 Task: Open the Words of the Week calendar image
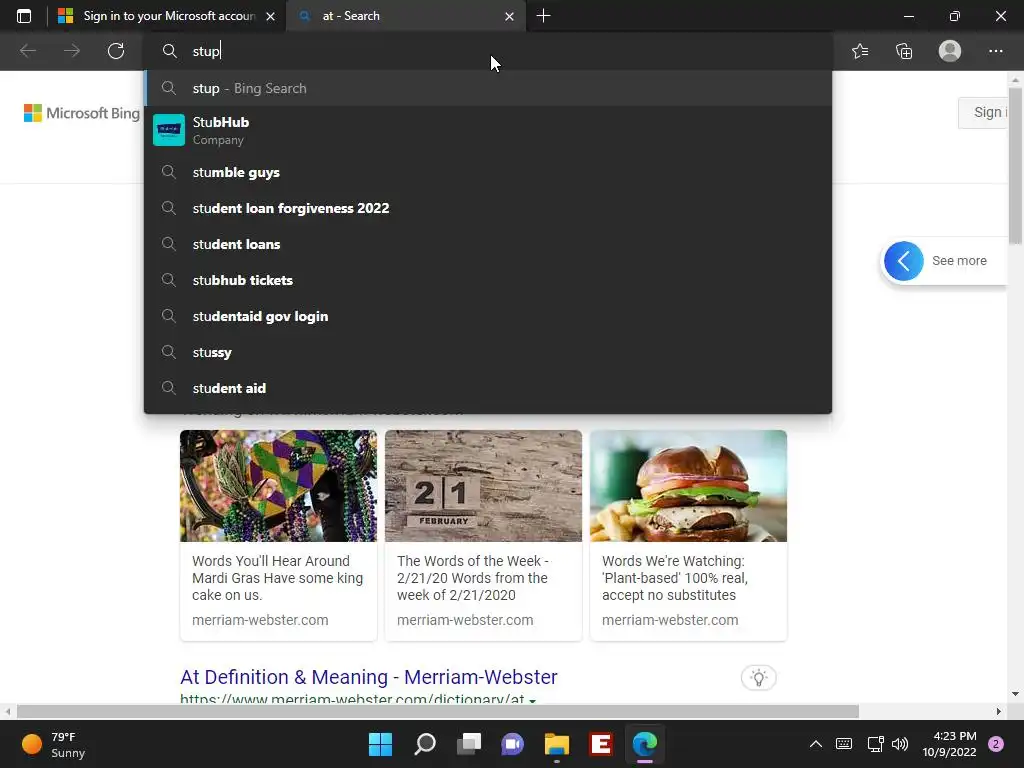[x=483, y=486]
